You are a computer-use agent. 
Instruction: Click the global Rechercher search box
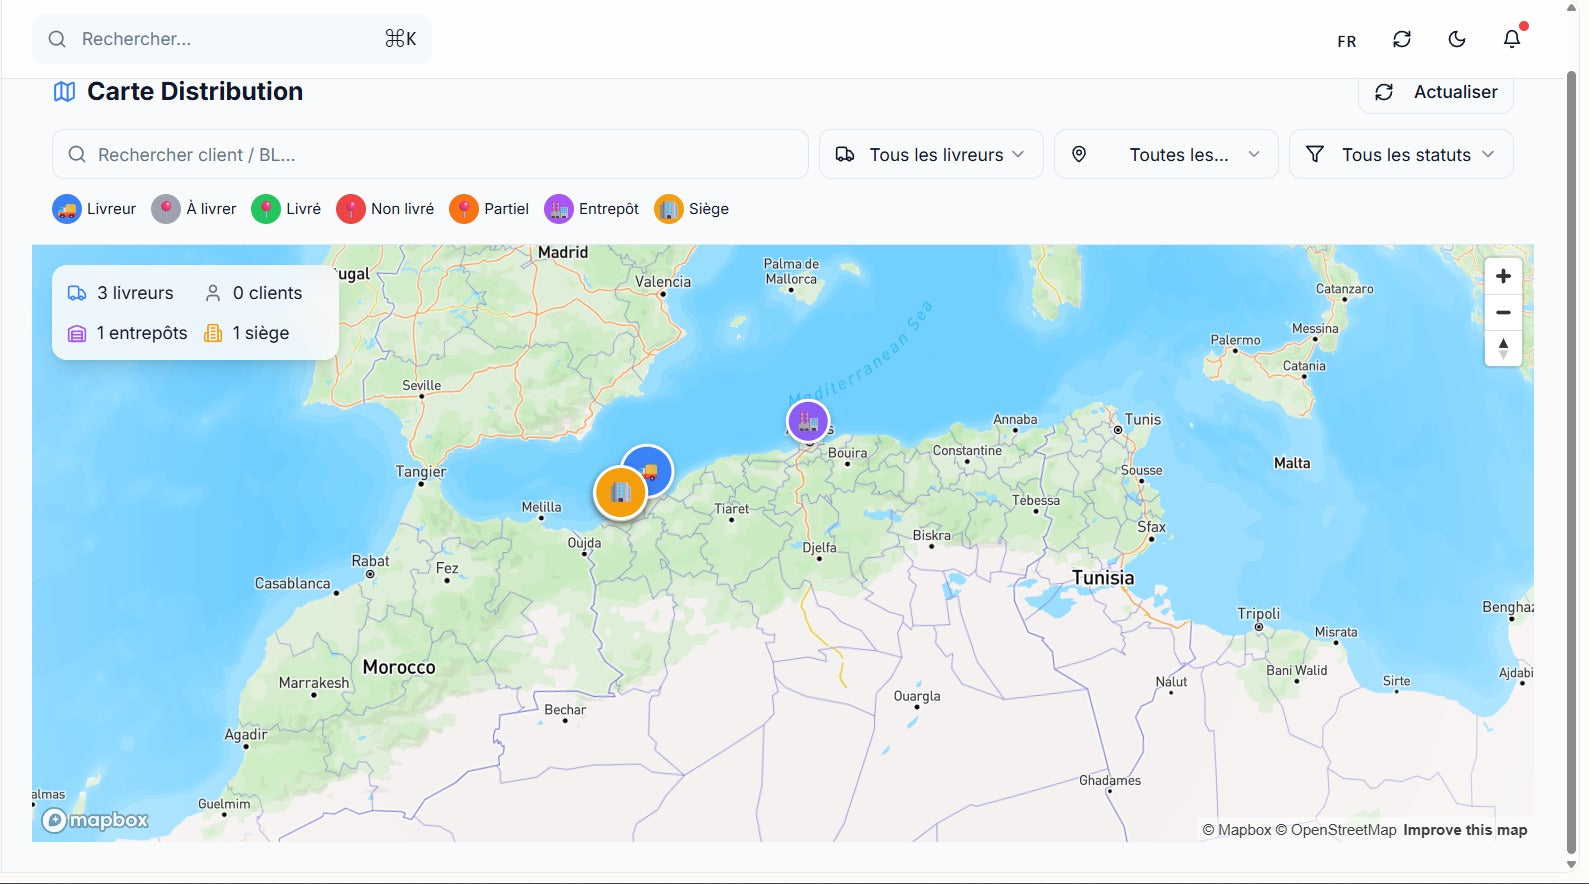tap(232, 39)
